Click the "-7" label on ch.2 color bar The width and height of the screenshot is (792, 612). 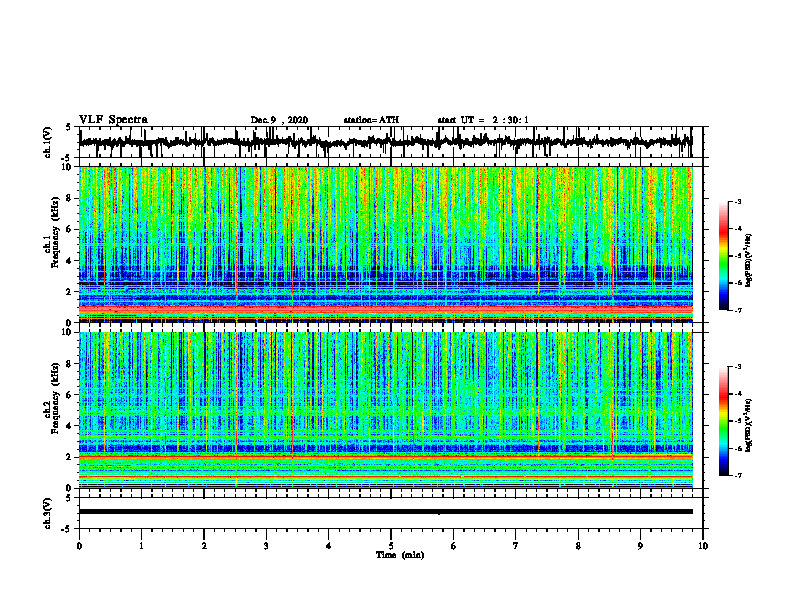[737, 476]
